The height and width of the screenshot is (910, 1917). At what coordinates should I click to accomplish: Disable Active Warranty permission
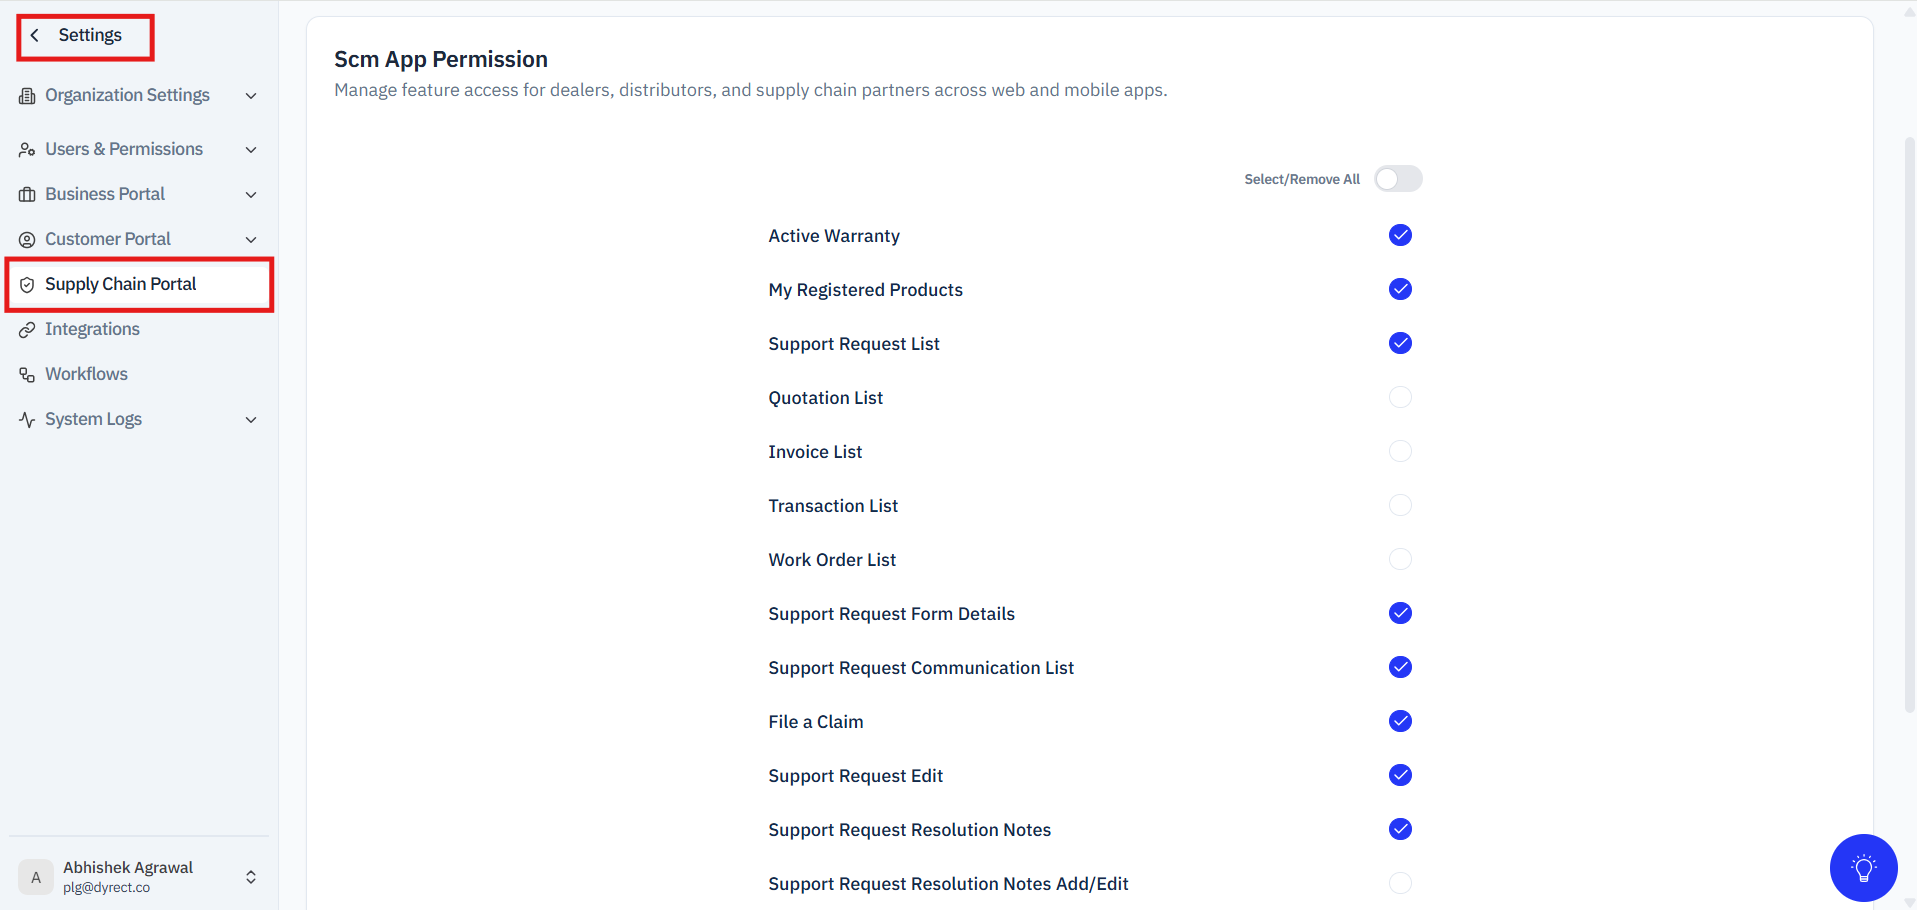coord(1400,235)
